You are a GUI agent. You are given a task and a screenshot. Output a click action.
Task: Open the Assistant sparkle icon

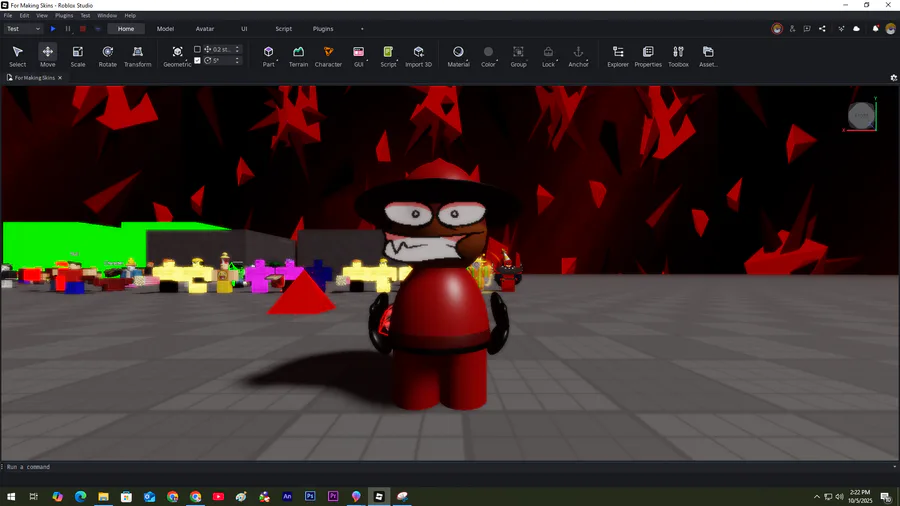(841, 29)
